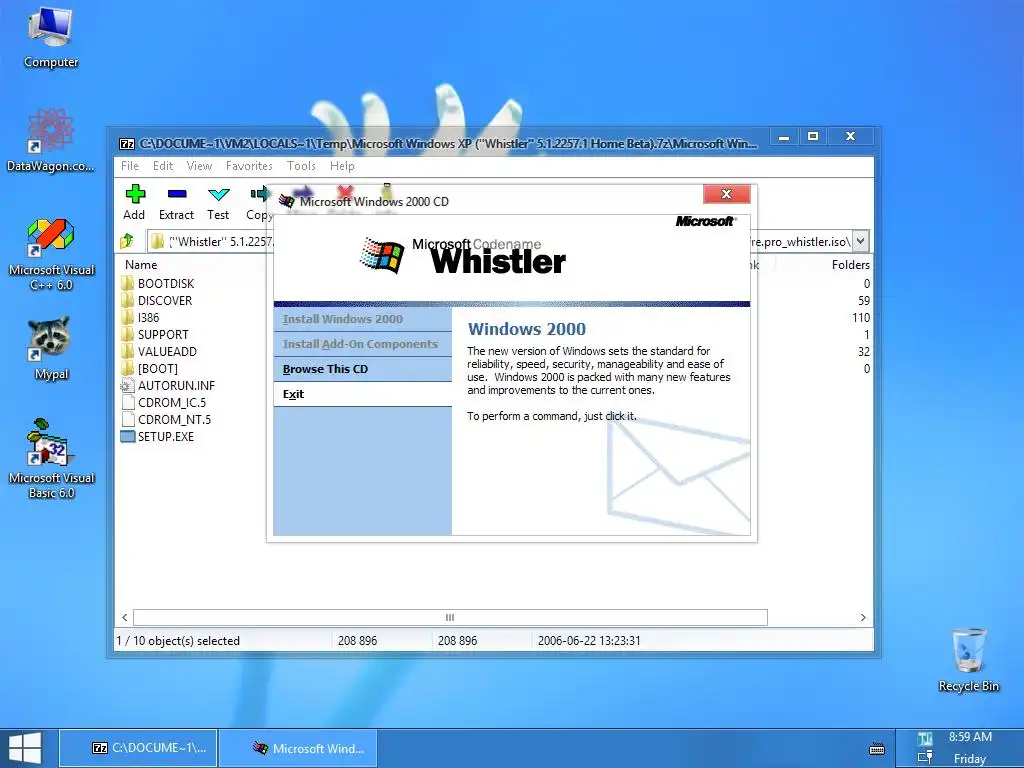Expand the 7-Zip address bar dropdown
1024x768 pixels.
861,241
